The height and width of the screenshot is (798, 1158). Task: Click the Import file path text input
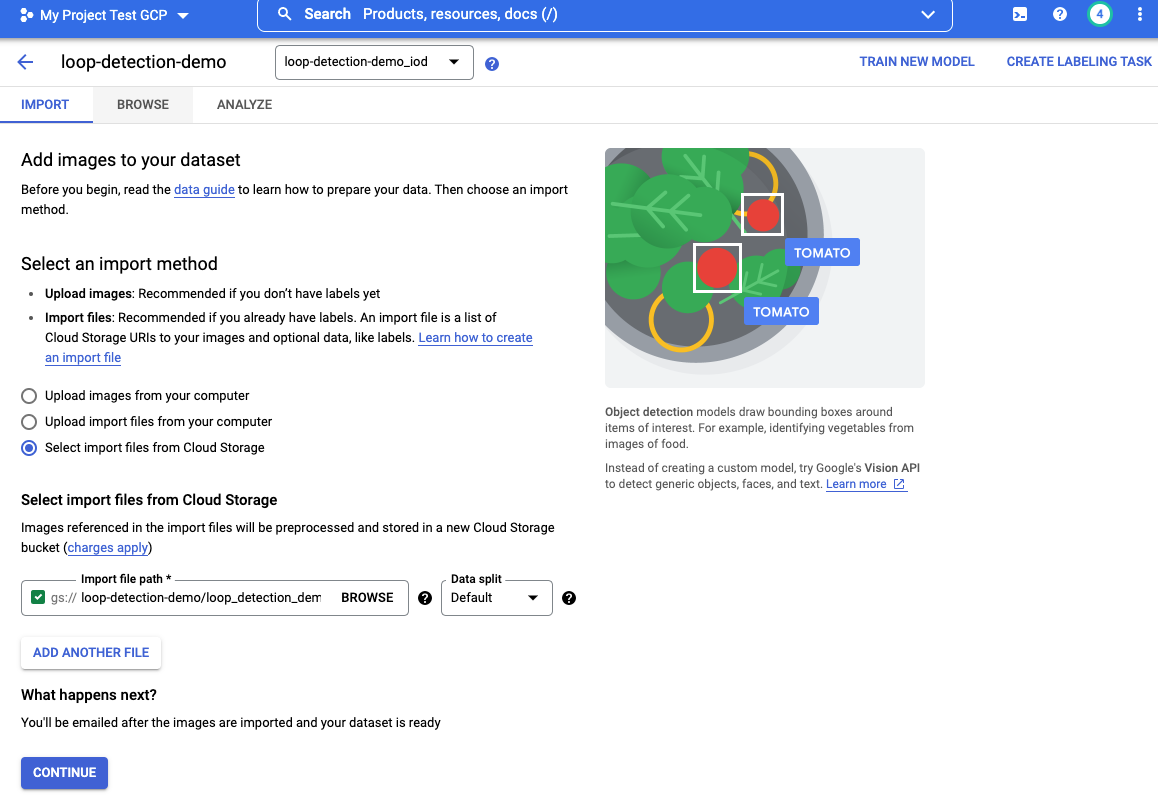point(201,598)
